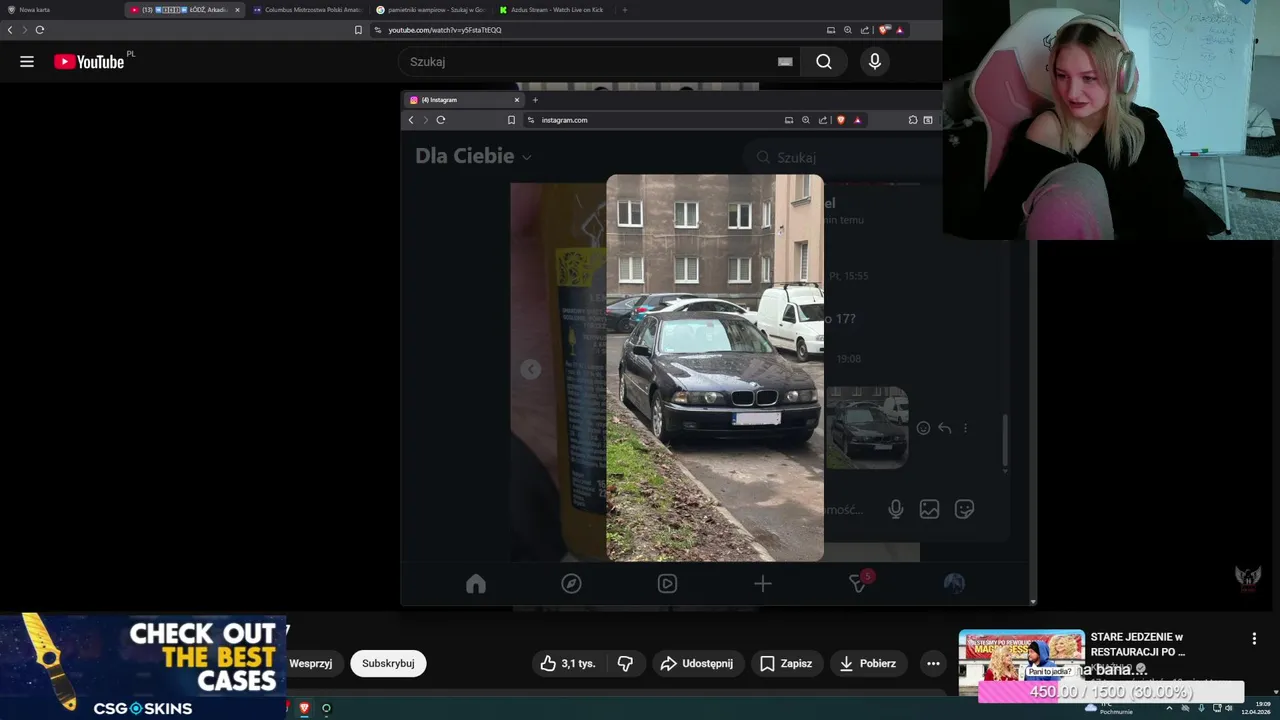Viewport: 1280px width, 720px height.
Task: Click Brave browser icon in taskbar
Action: [x=304, y=708]
